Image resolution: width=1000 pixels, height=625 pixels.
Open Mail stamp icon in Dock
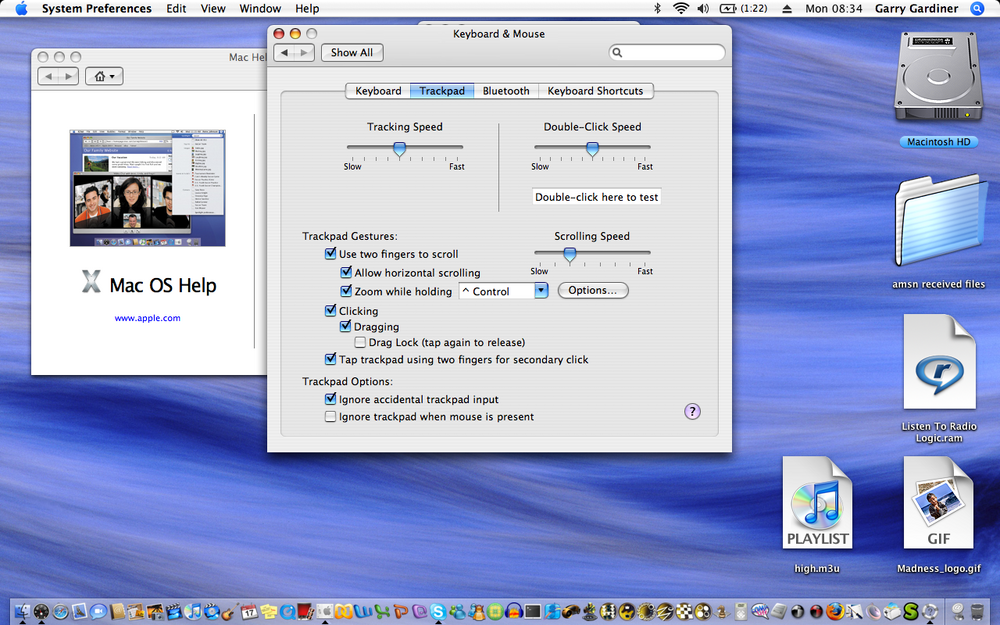click(79, 612)
